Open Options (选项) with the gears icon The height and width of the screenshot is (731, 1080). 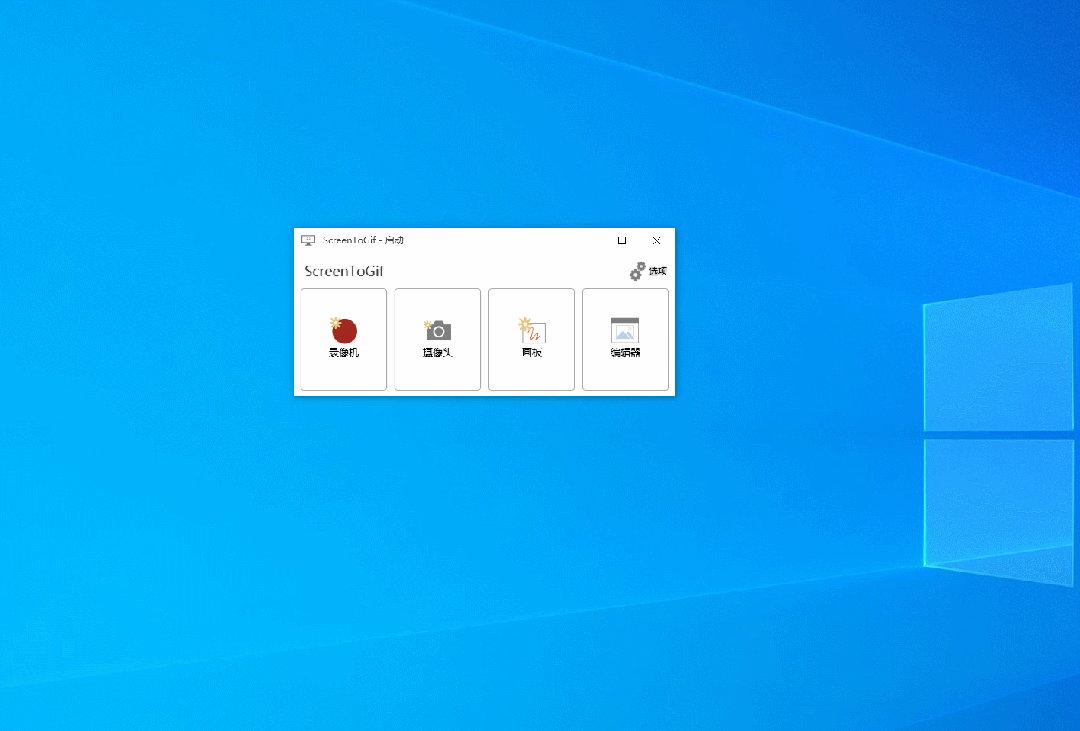click(x=648, y=271)
